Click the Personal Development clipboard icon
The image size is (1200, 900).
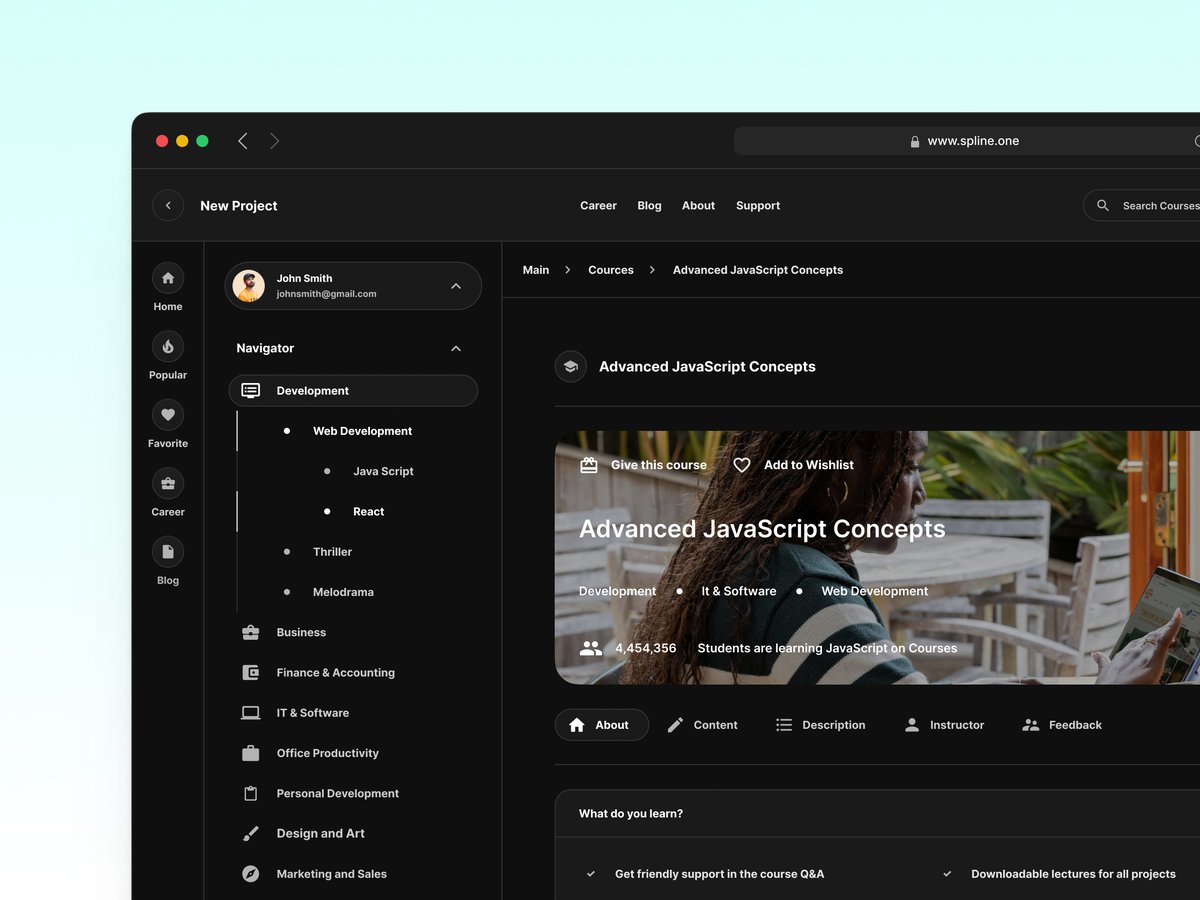point(251,793)
